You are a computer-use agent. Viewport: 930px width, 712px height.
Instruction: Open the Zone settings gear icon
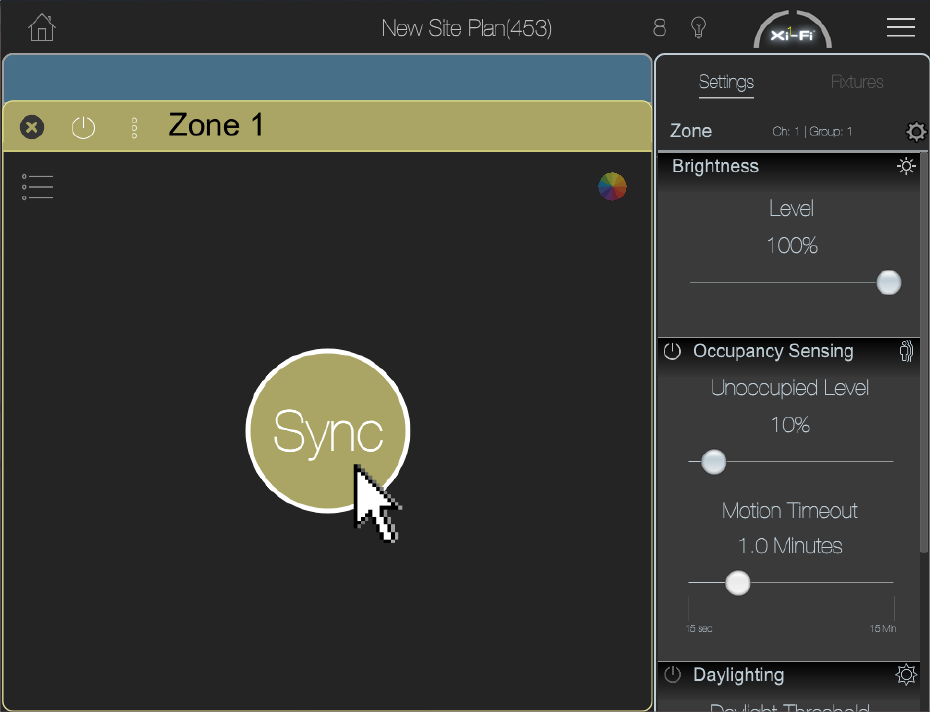click(915, 132)
